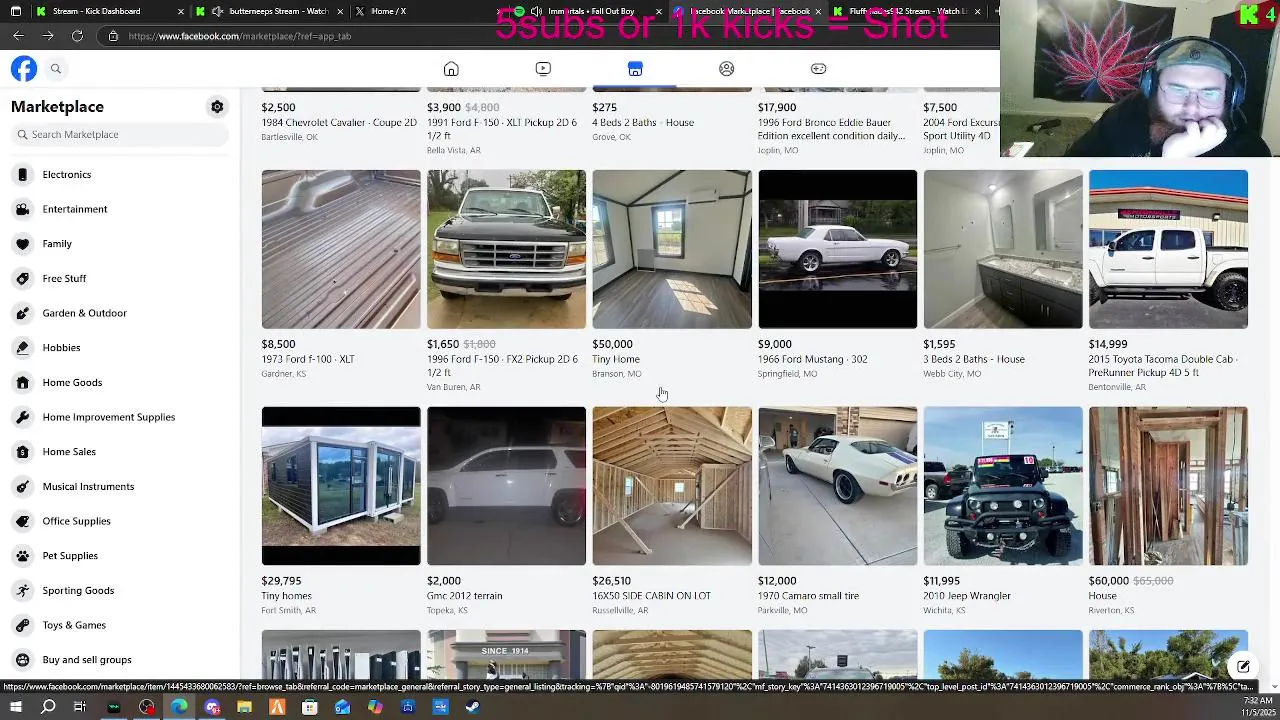Click the 1984 Chevrolet Cavalier title

tap(339, 122)
